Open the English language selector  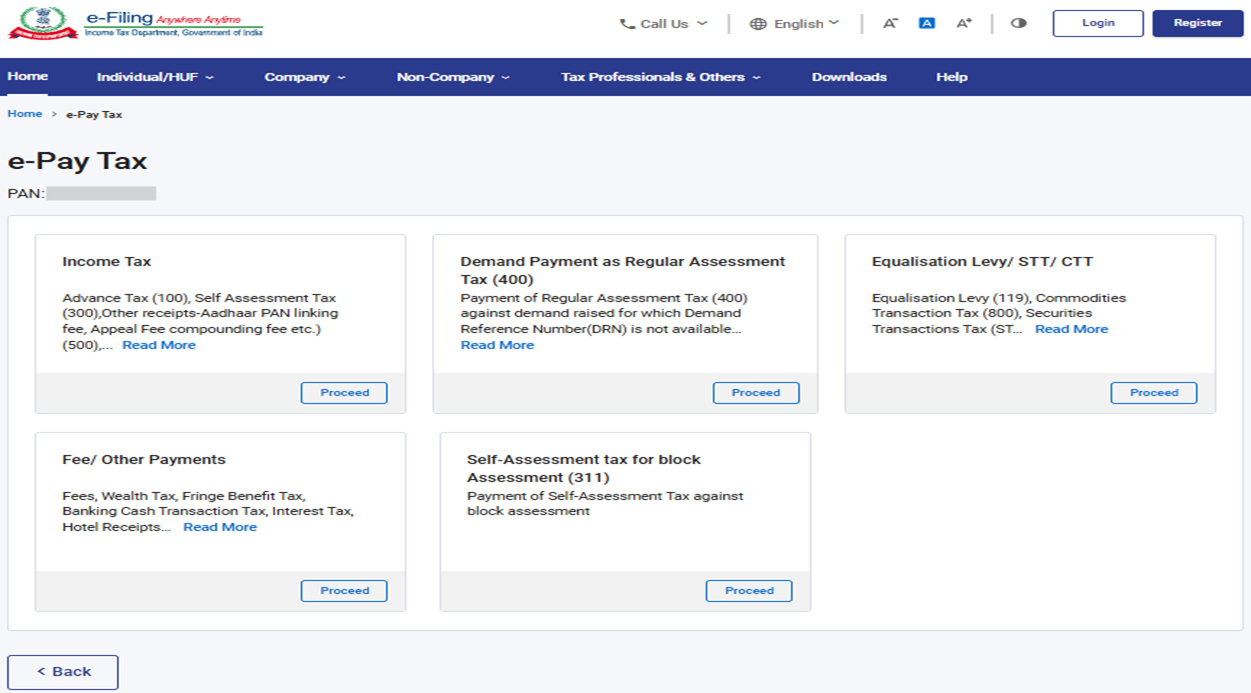pos(794,24)
